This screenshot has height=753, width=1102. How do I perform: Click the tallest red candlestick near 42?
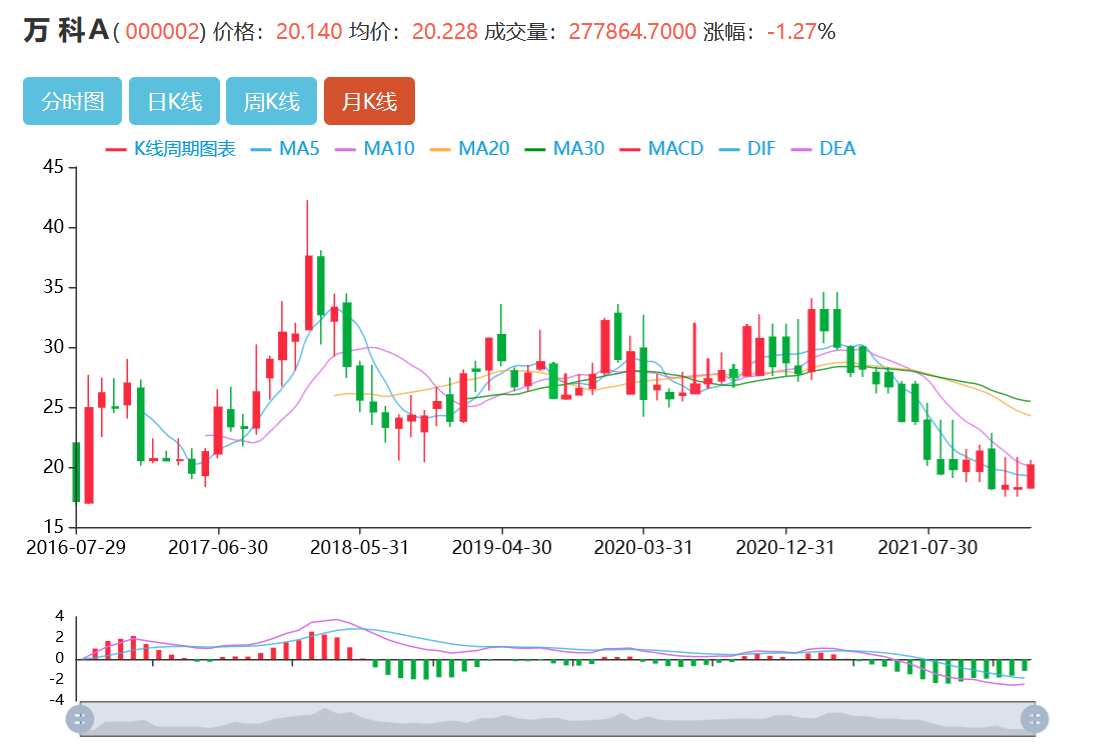coord(308,290)
